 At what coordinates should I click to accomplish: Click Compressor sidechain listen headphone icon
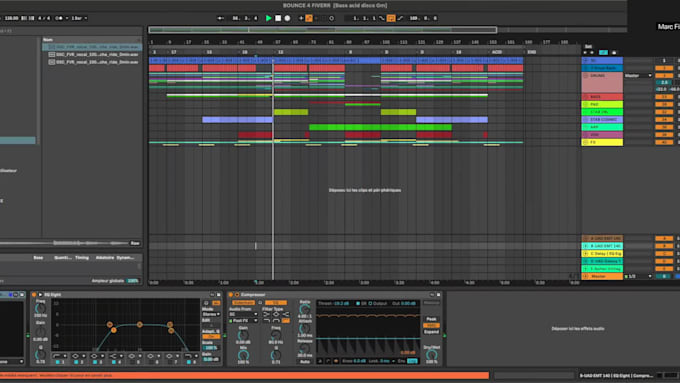[260, 302]
